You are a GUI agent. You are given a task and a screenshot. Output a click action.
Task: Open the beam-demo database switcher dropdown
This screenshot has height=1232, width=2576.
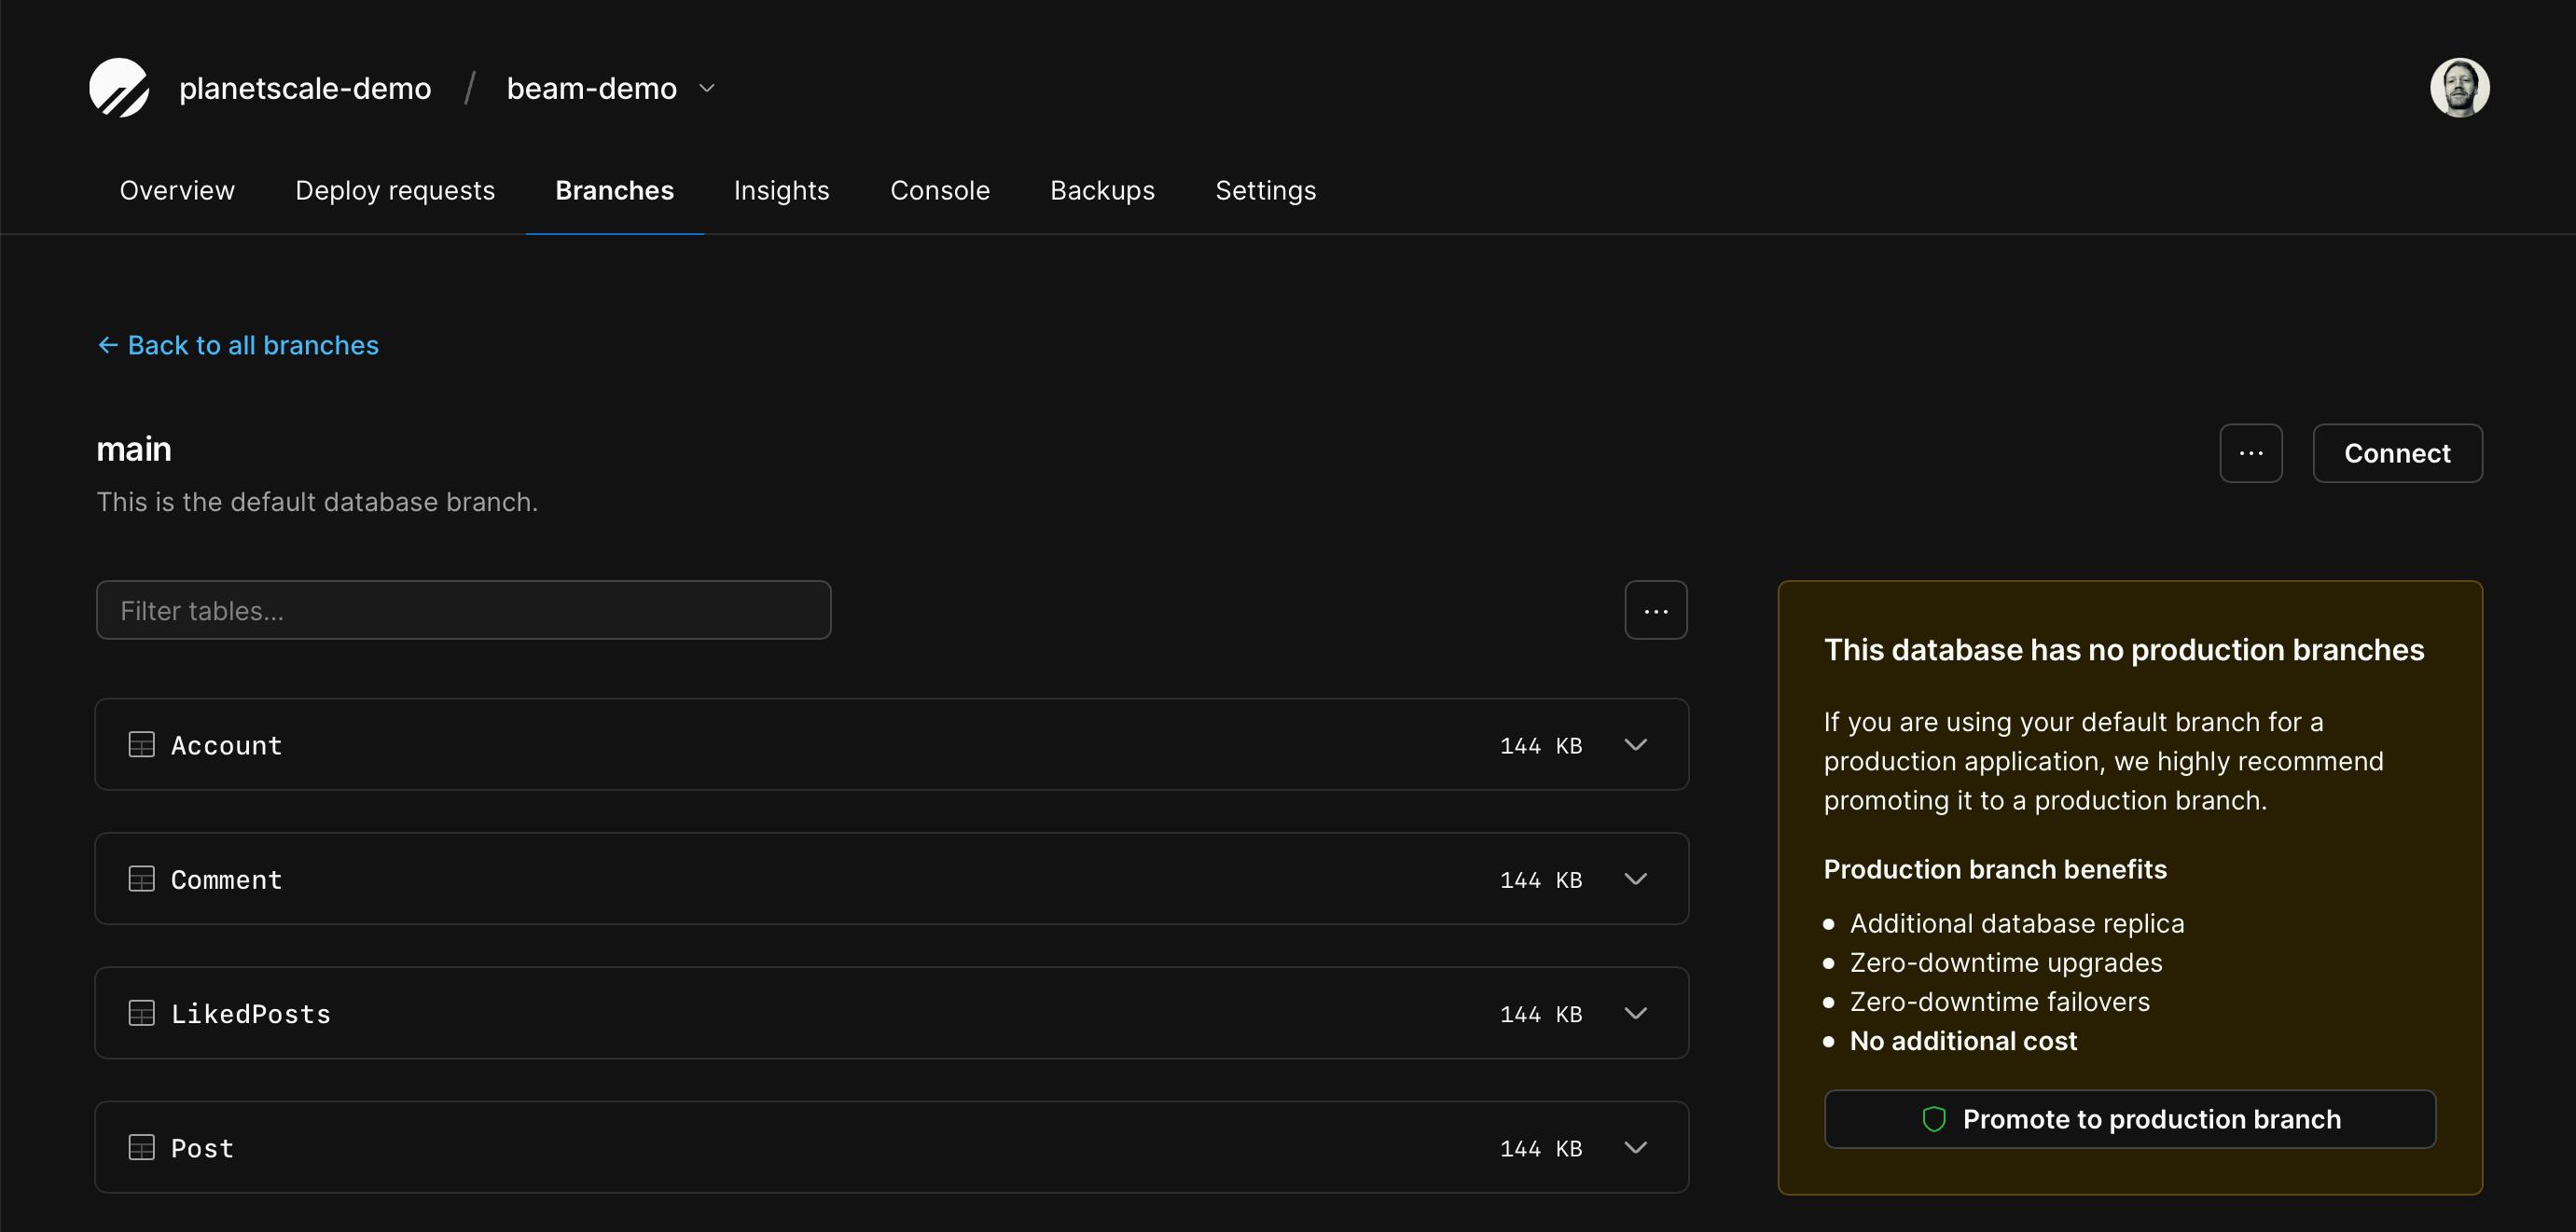click(707, 89)
